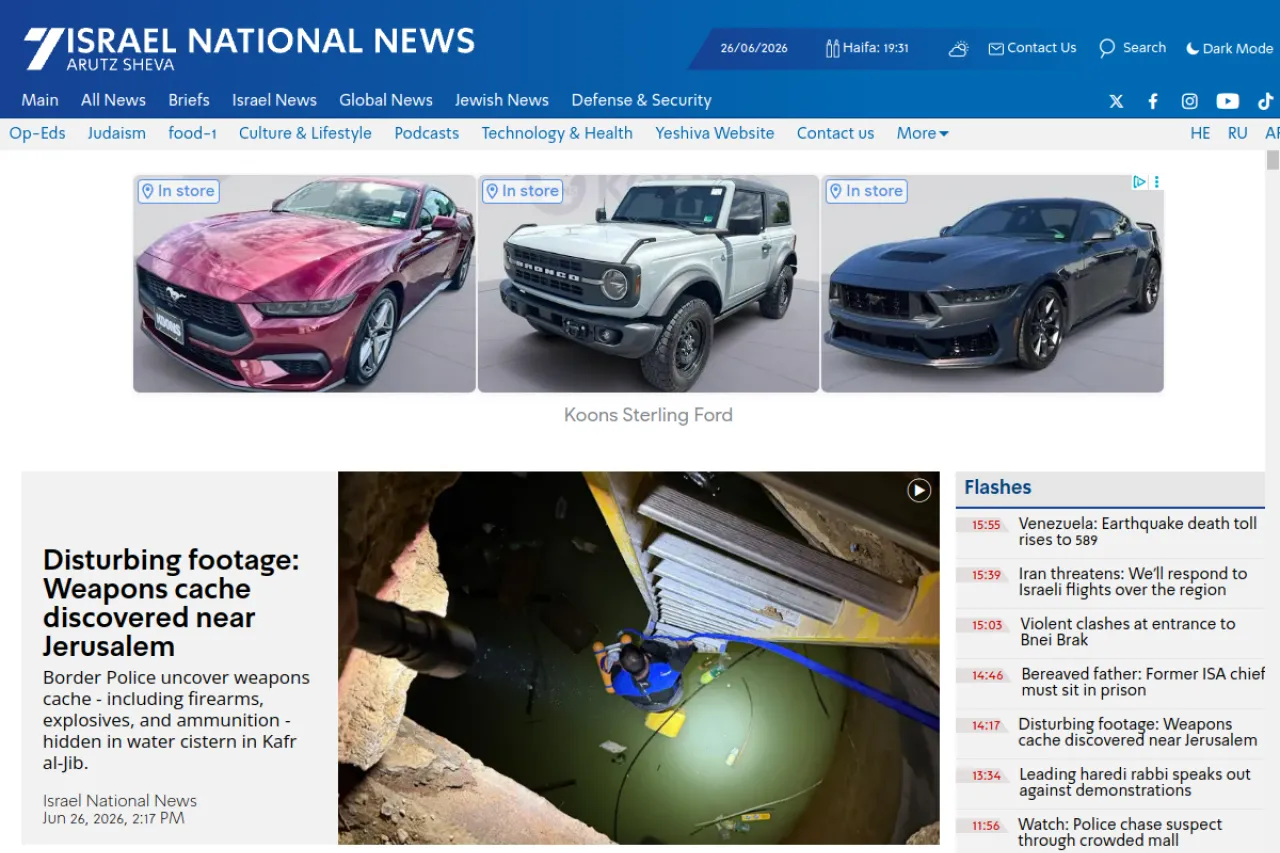
Task: Open the Jewish News section
Action: pyautogui.click(x=502, y=100)
